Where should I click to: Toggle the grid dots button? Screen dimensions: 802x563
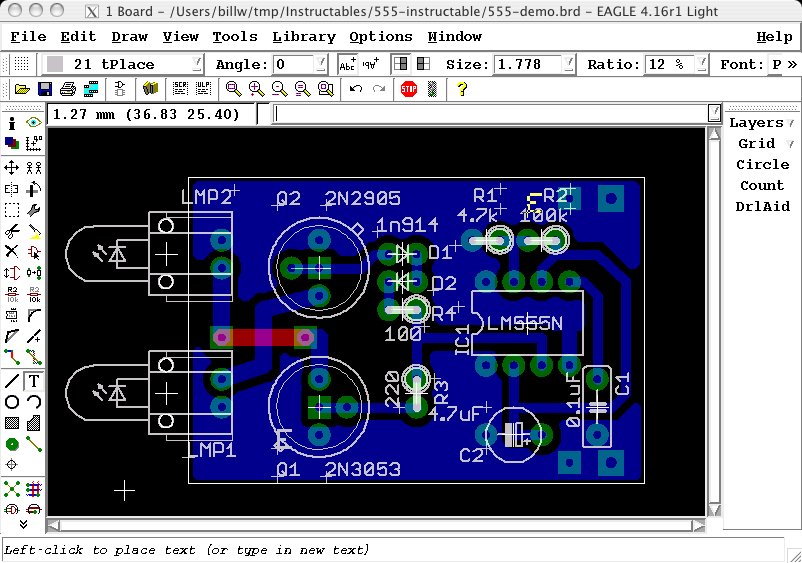[x=21, y=64]
